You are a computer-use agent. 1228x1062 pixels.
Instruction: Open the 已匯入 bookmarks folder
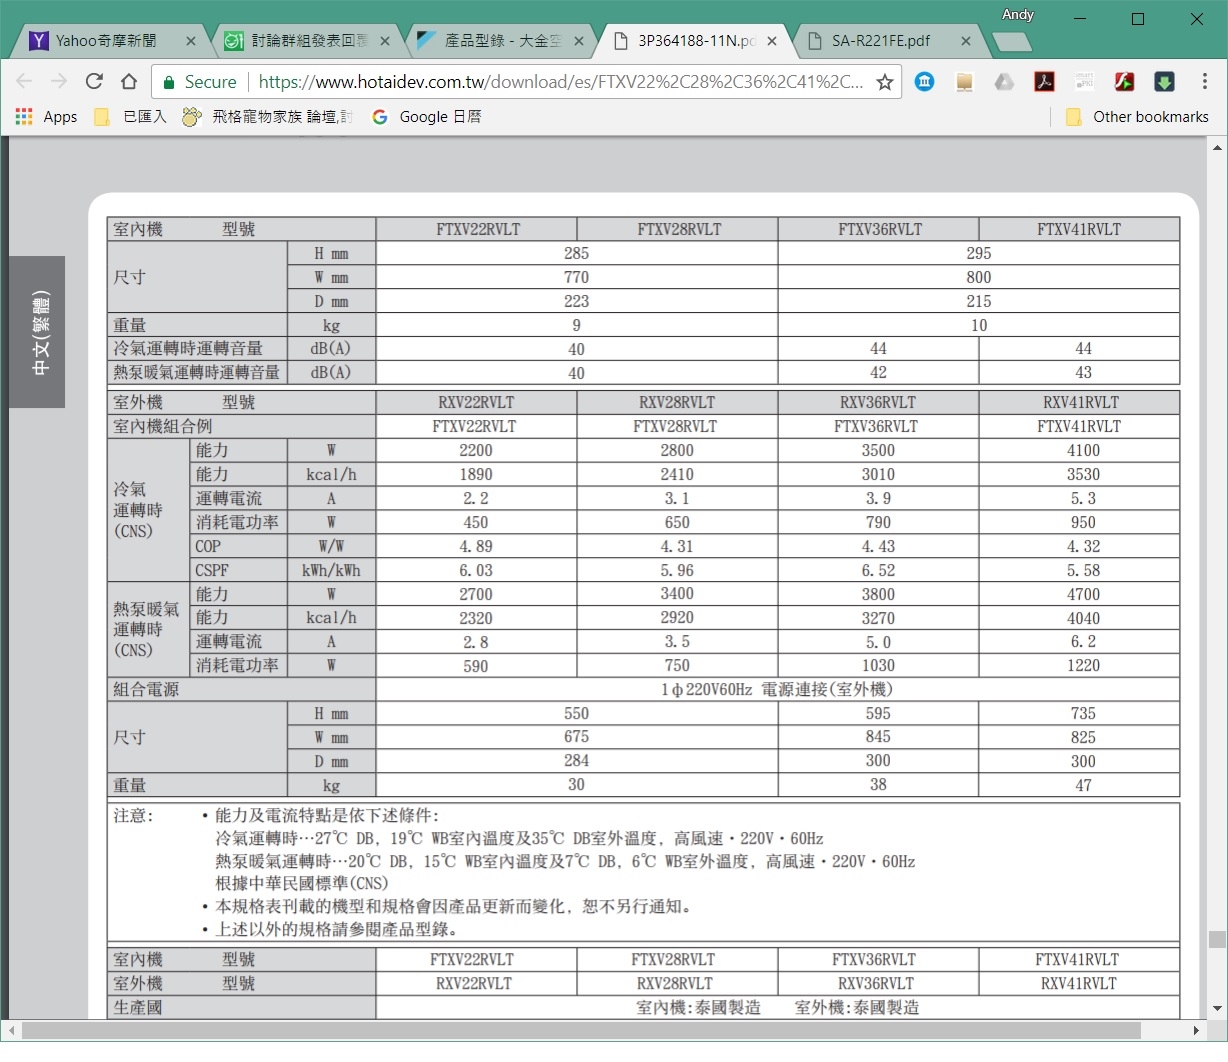pos(130,117)
